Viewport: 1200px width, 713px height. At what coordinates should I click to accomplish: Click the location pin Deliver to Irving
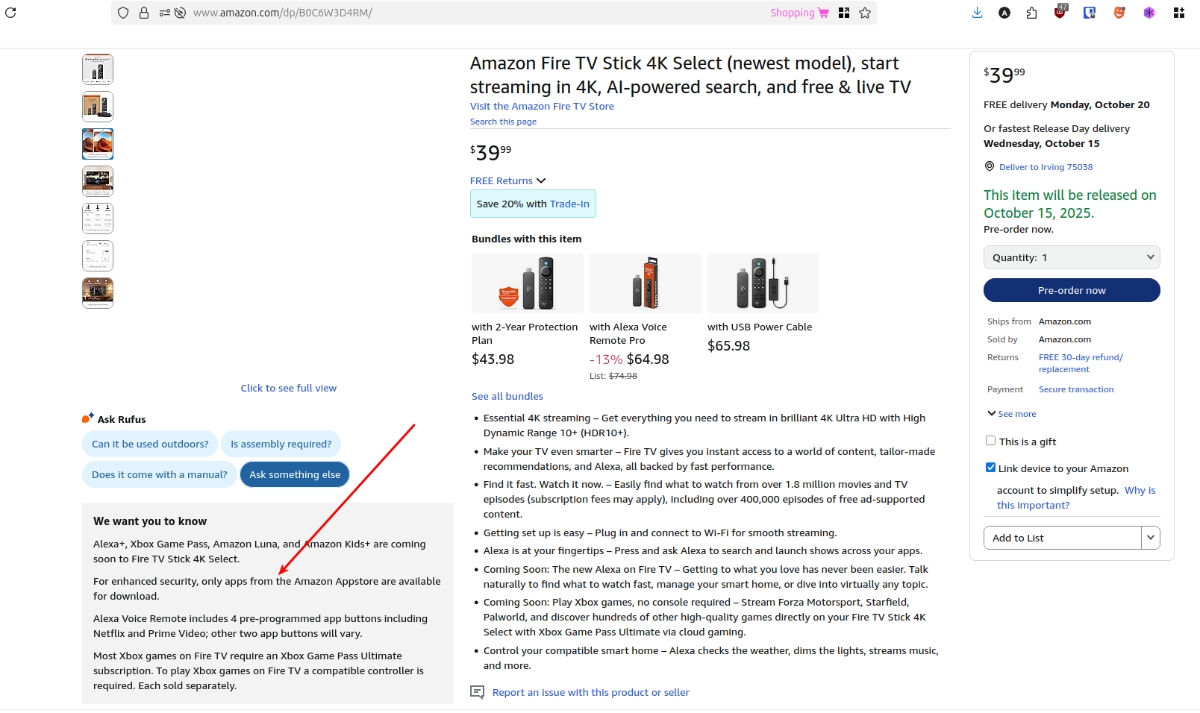(x=989, y=167)
